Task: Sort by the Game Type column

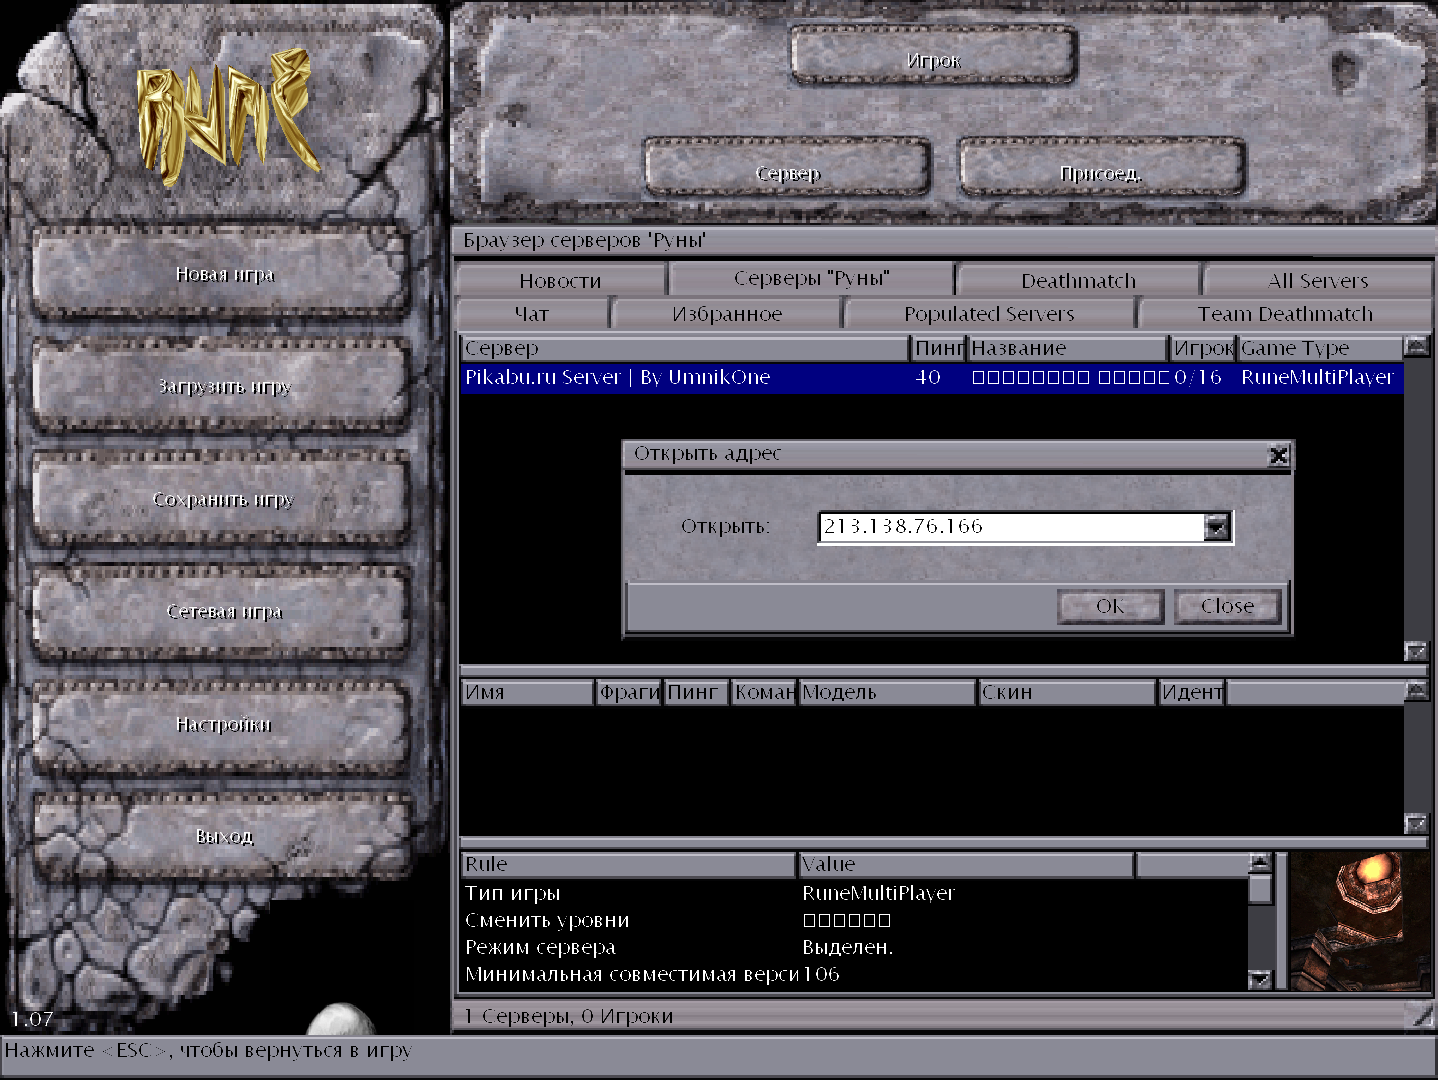Action: [x=1320, y=348]
